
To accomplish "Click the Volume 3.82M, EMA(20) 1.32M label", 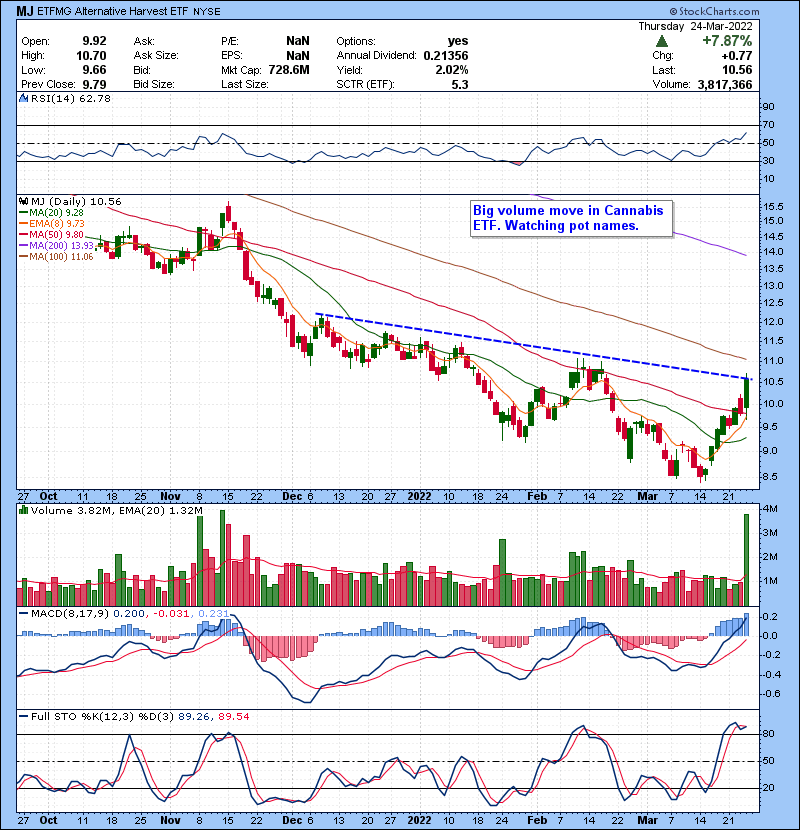I will click(x=116, y=510).
